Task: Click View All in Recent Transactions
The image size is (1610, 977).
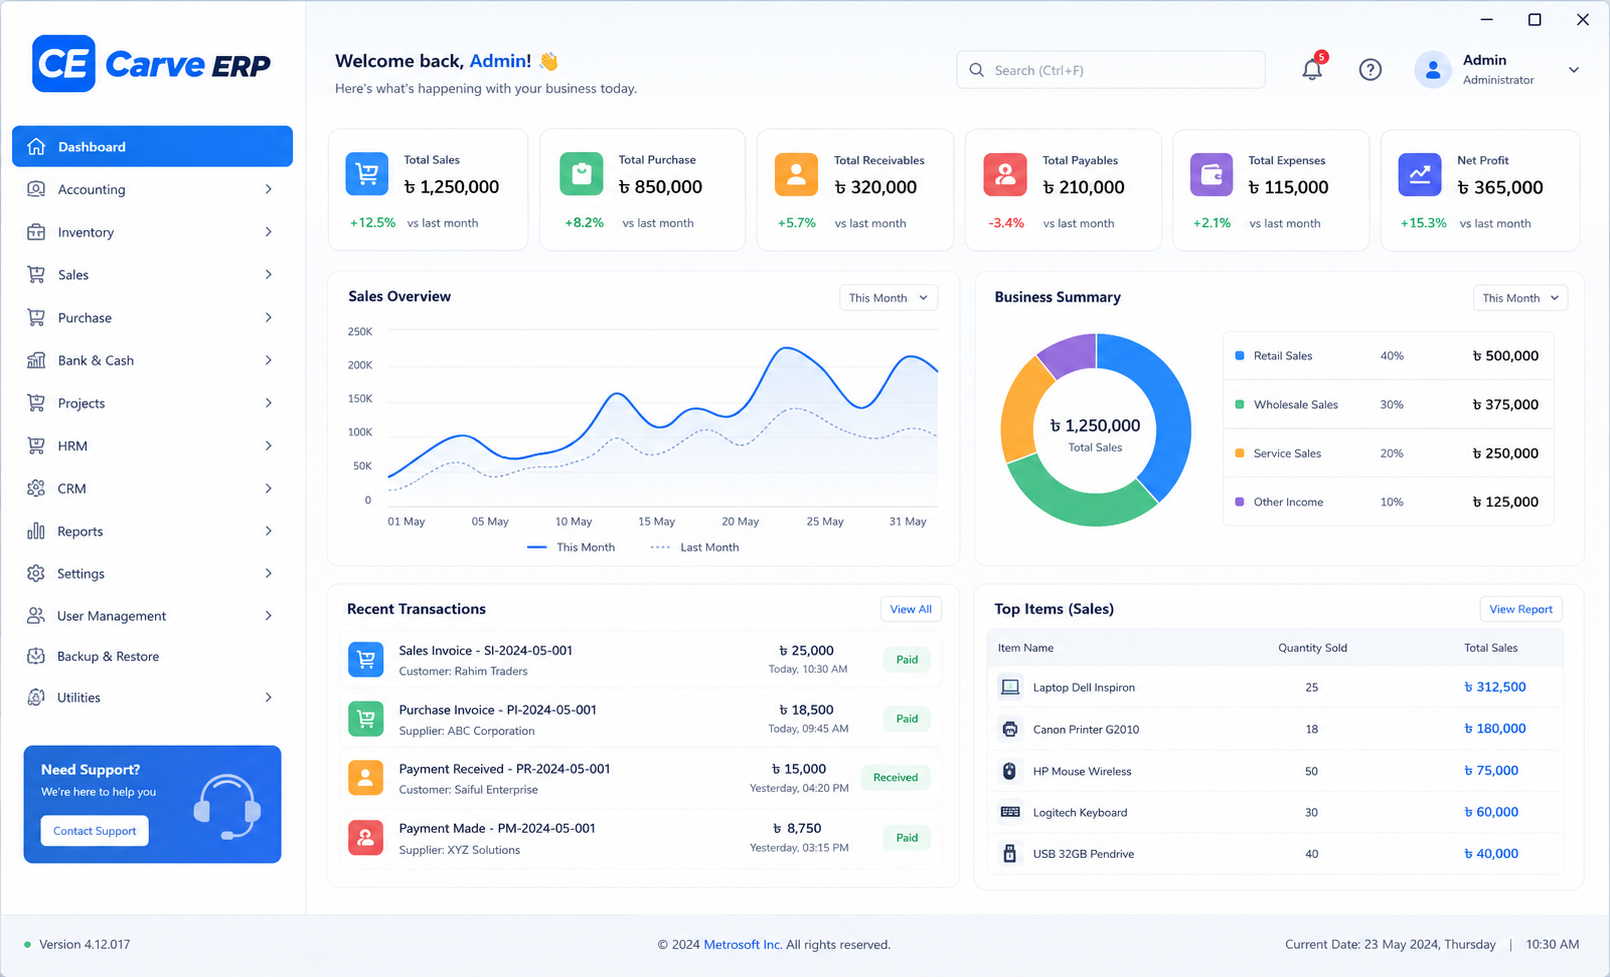Action: coord(910,609)
